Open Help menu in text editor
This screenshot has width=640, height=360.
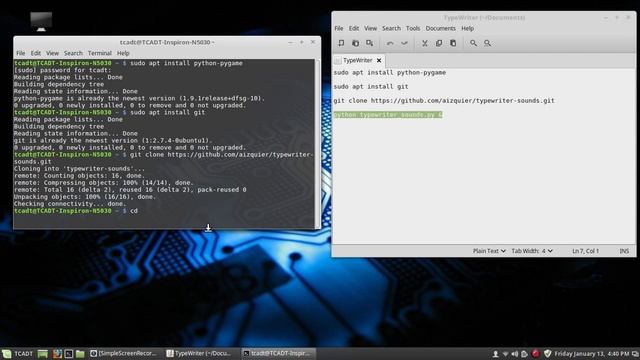[467, 28]
